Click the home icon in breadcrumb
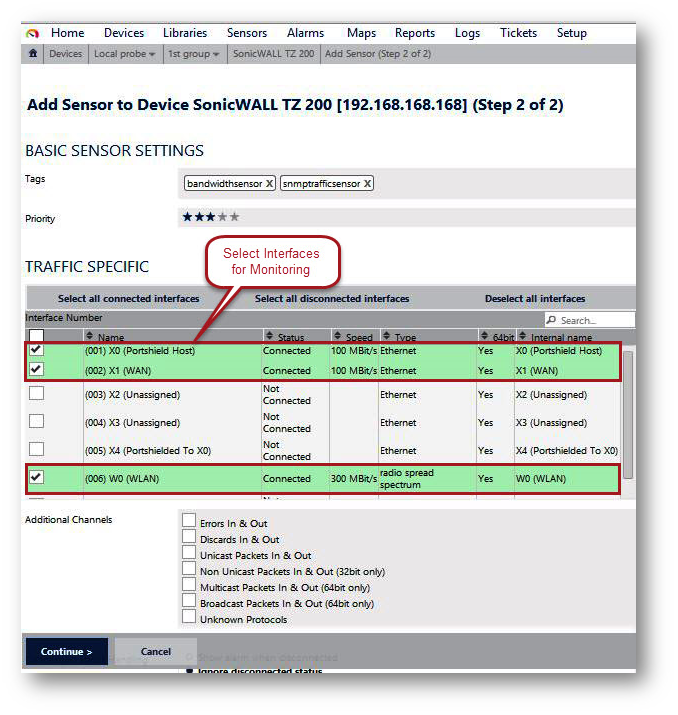This screenshot has height=715, width=678. click(33, 54)
